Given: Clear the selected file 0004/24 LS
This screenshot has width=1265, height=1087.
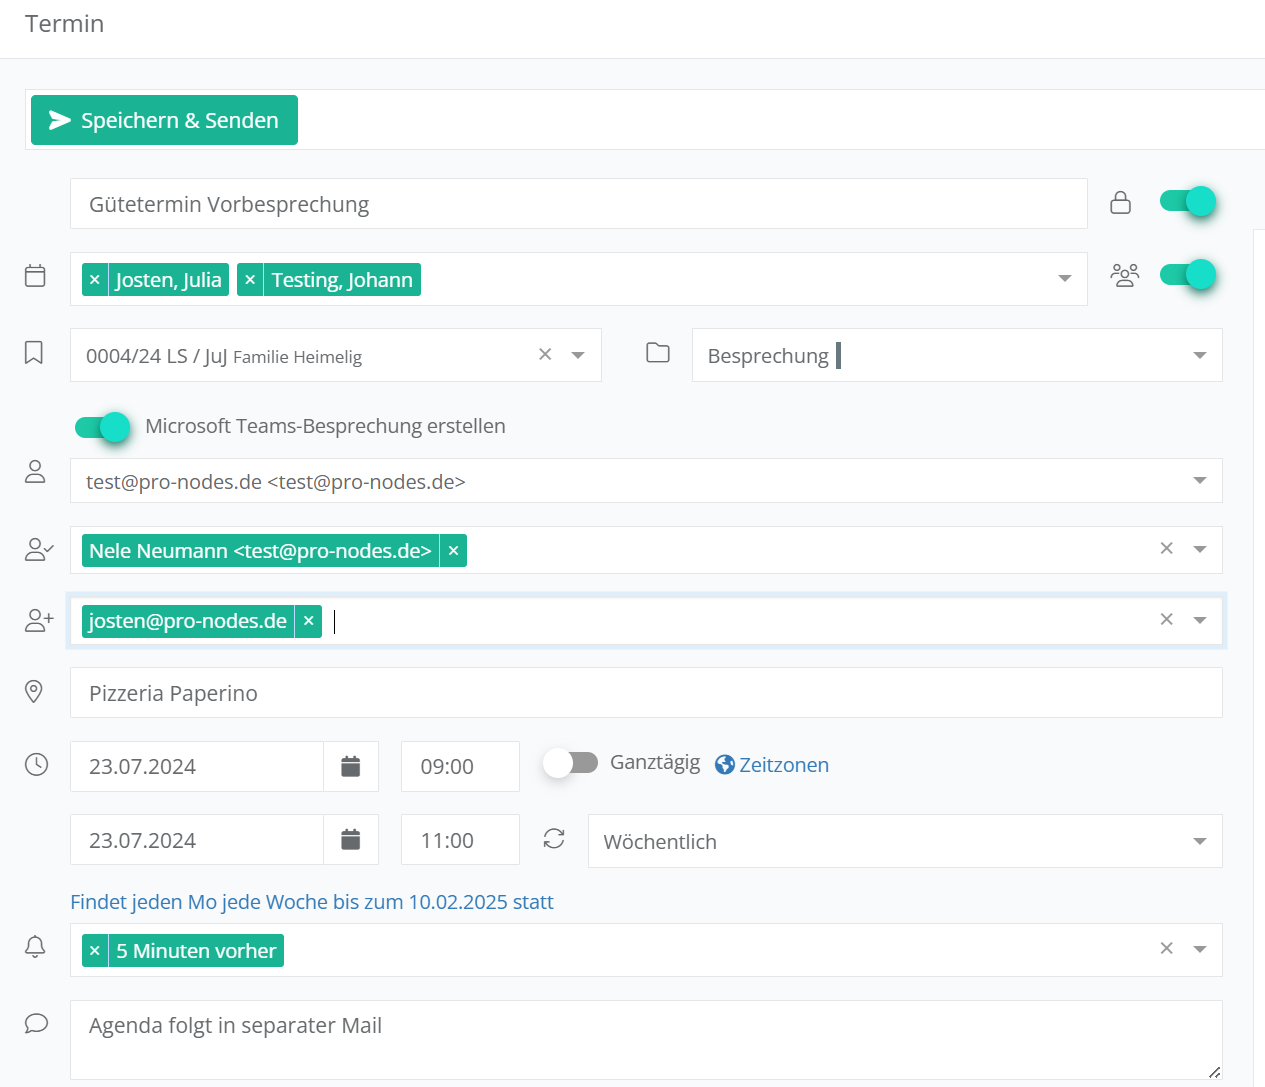Looking at the screenshot, I should [x=545, y=355].
